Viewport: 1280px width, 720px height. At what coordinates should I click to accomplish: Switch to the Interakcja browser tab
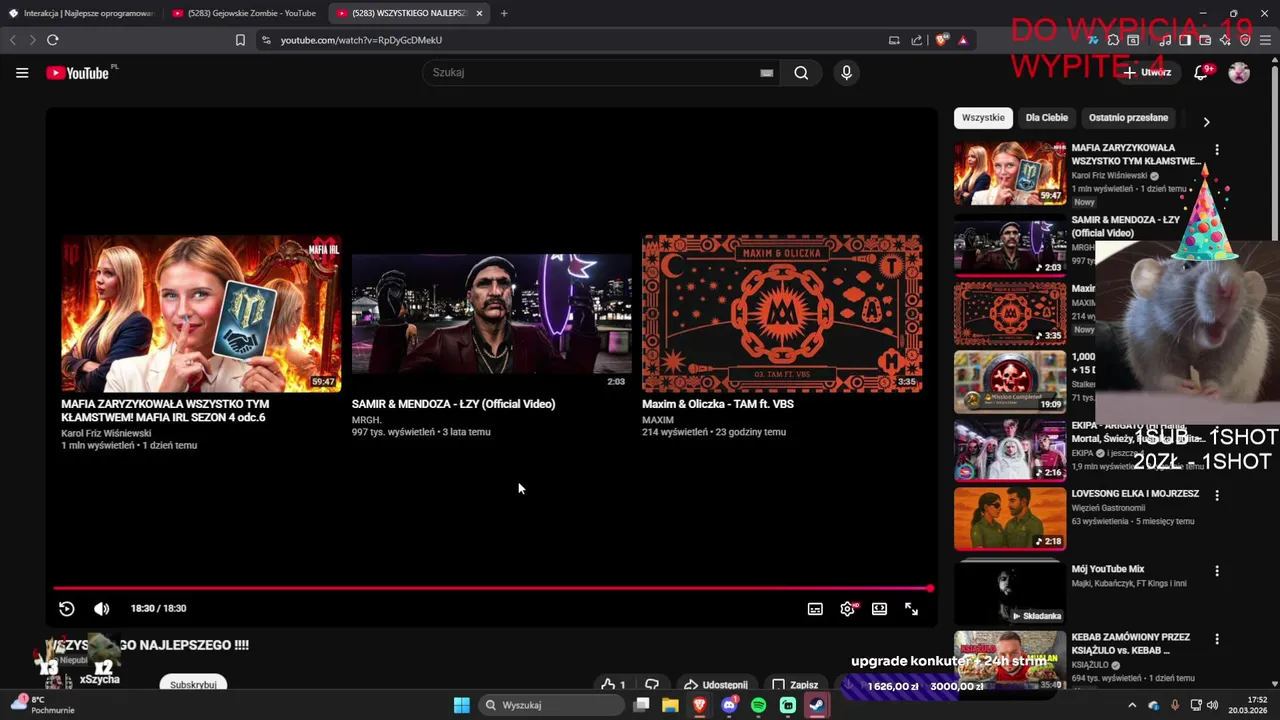[x=81, y=13]
